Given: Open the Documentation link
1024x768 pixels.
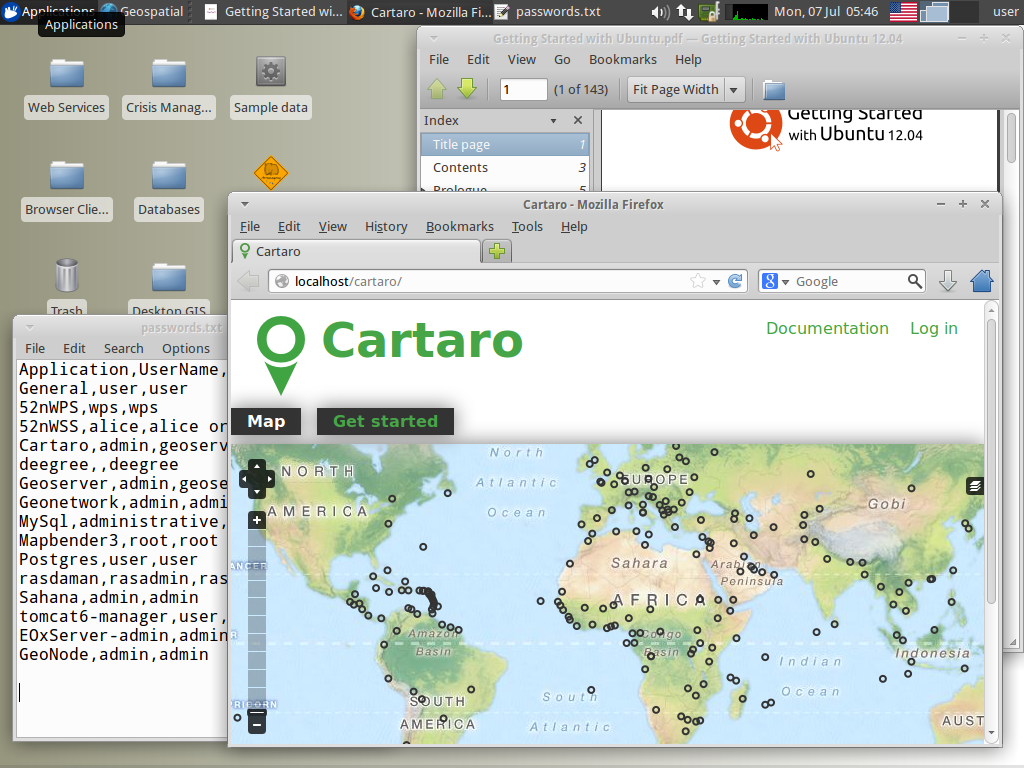Looking at the screenshot, I should [827, 328].
